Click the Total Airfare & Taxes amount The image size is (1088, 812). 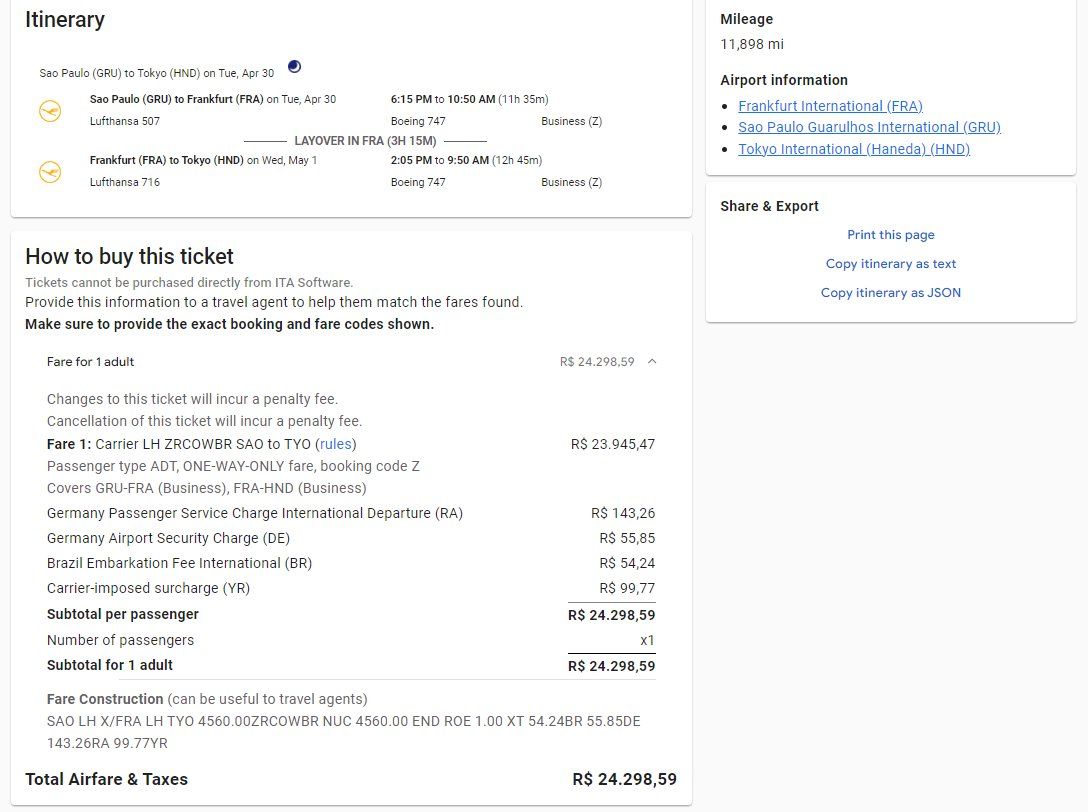(x=624, y=779)
